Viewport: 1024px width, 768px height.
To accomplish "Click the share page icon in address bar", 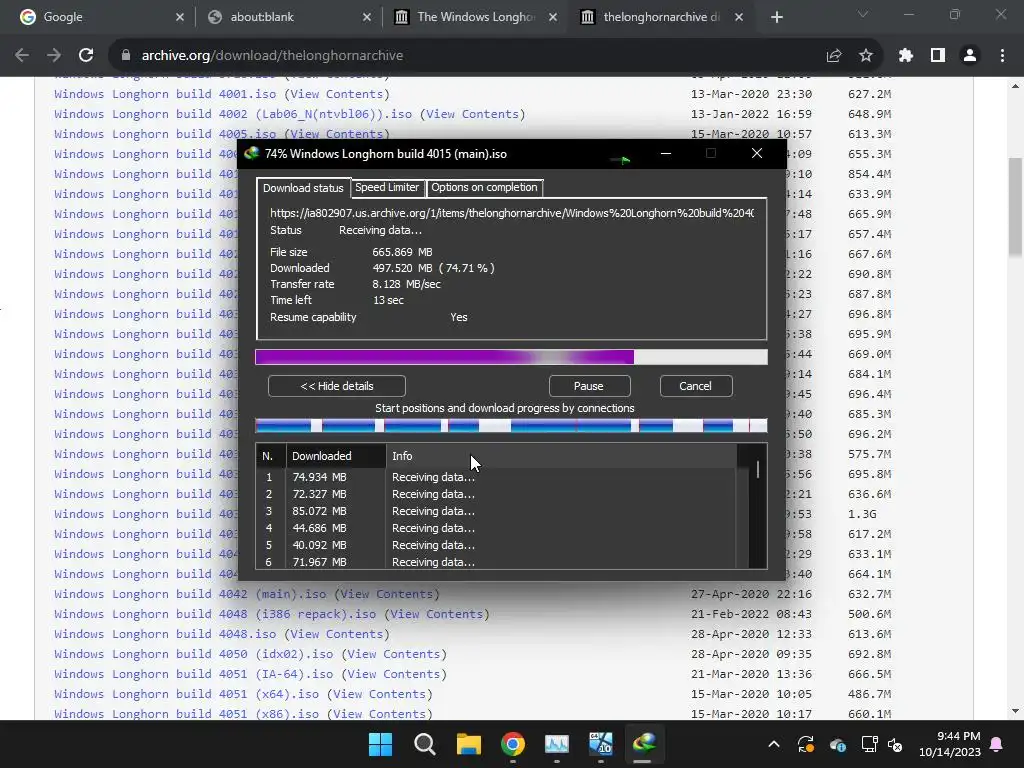I will pyautogui.click(x=834, y=56).
